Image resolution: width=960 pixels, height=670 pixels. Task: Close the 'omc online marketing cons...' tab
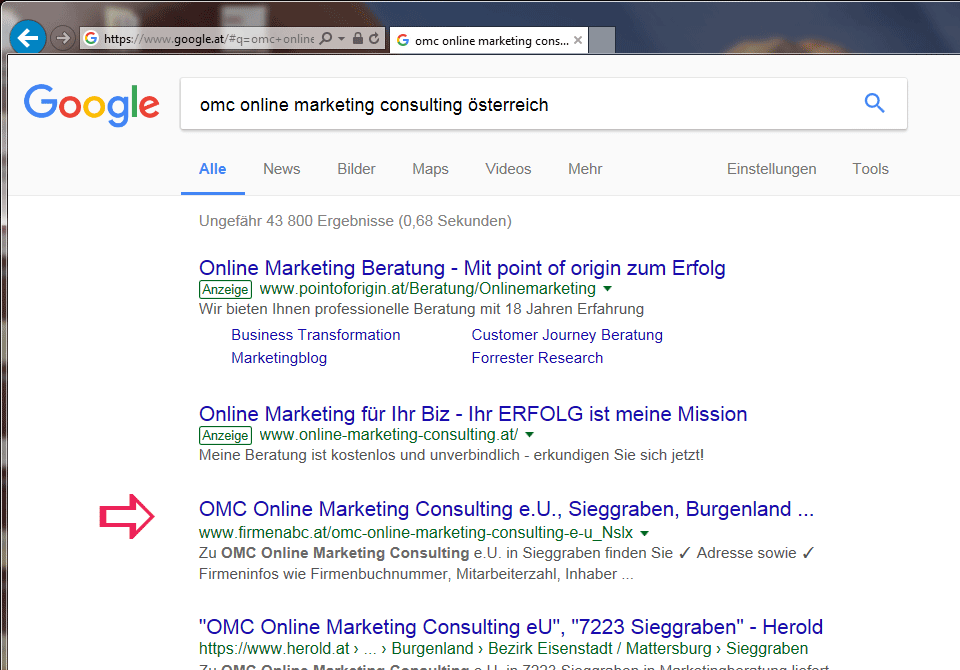coord(577,40)
